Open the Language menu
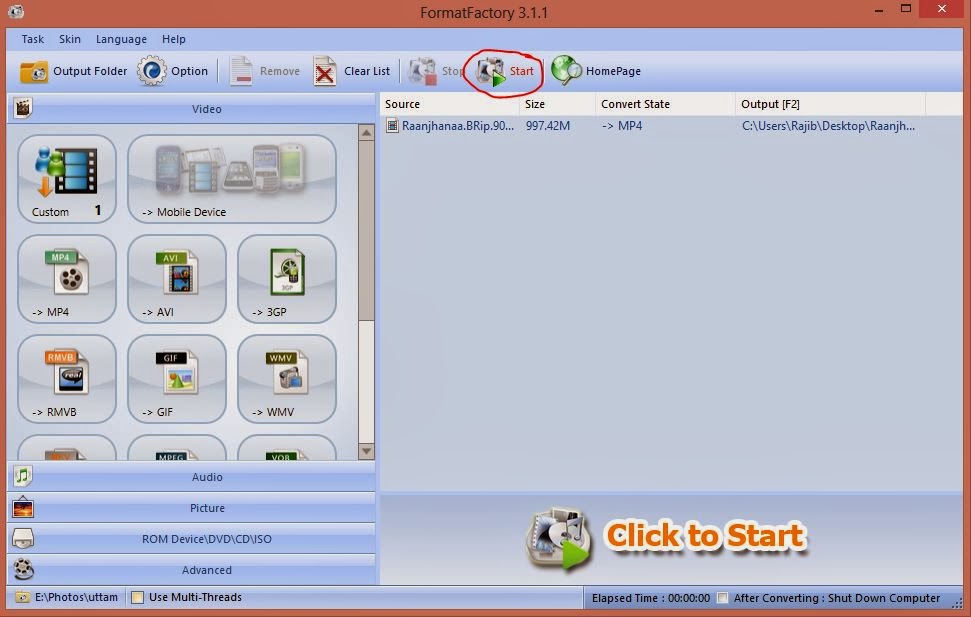 (x=121, y=39)
